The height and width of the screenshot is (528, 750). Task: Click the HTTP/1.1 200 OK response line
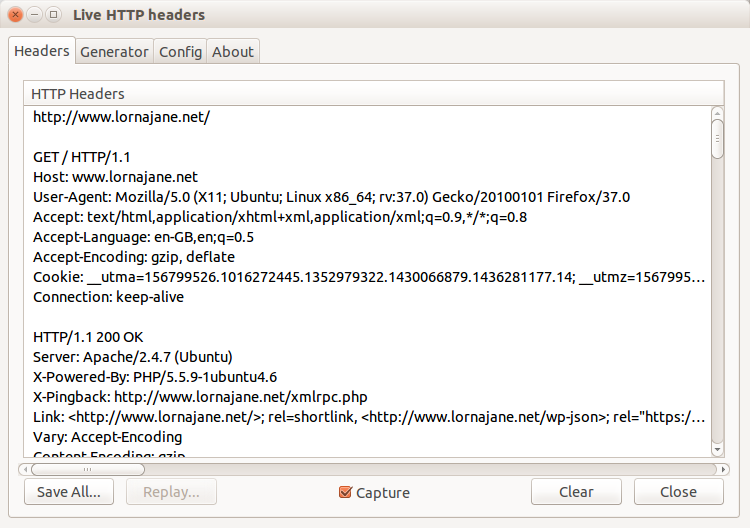coord(88,337)
